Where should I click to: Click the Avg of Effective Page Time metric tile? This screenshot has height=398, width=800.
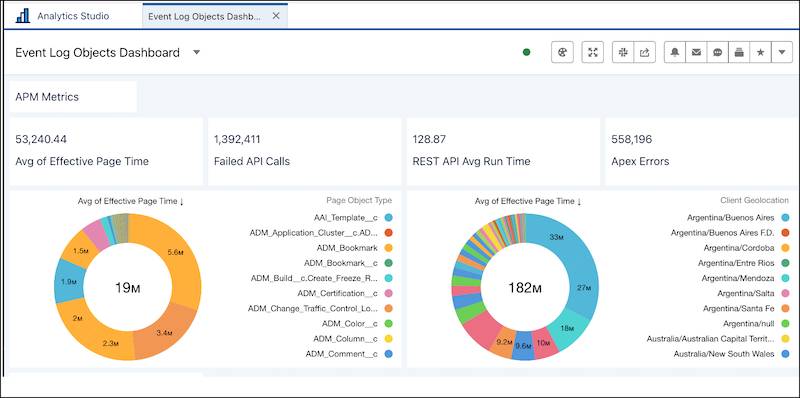click(x=106, y=152)
